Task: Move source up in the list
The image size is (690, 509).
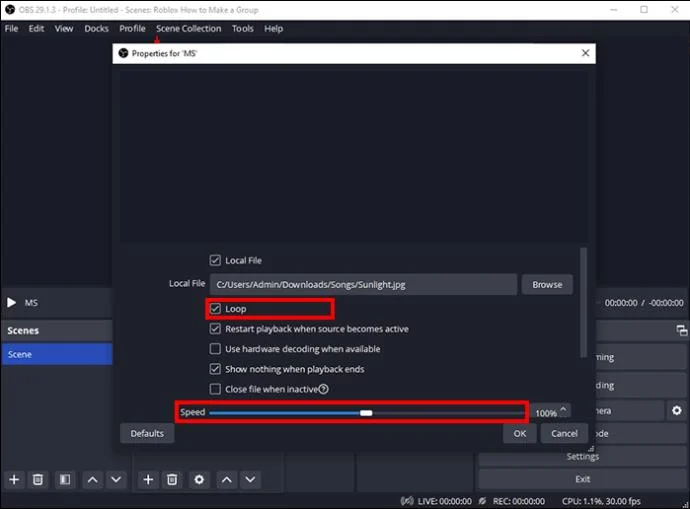Action: click(227, 480)
